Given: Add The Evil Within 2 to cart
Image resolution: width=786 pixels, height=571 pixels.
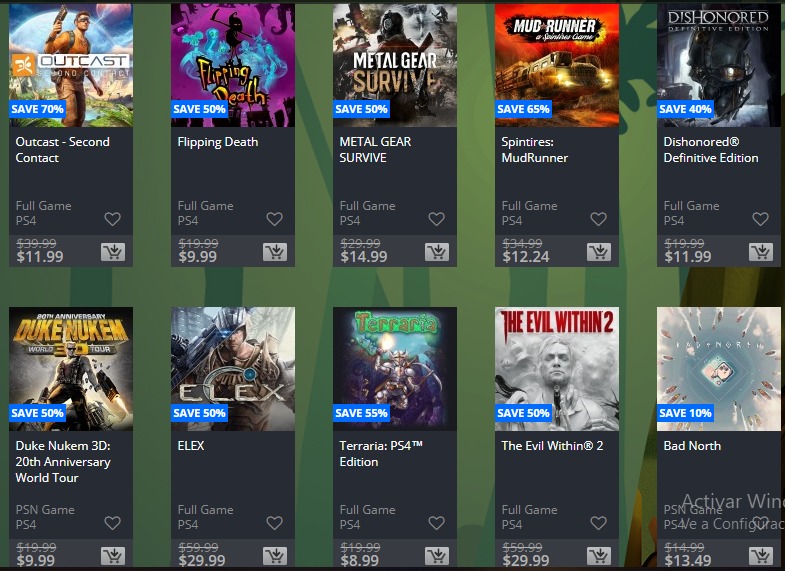Looking at the screenshot, I should point(599,555).
